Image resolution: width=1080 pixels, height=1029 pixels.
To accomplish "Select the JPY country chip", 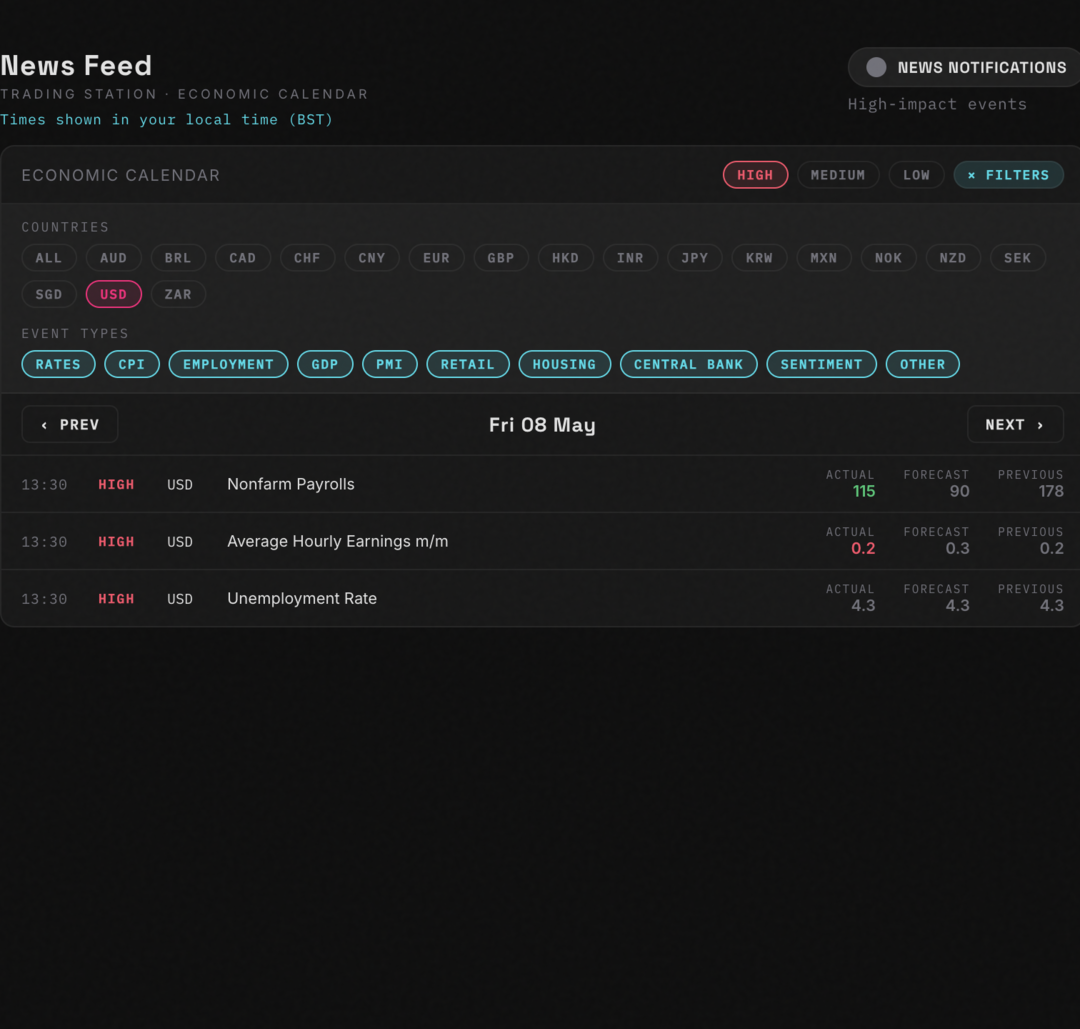I will [694, 258].
